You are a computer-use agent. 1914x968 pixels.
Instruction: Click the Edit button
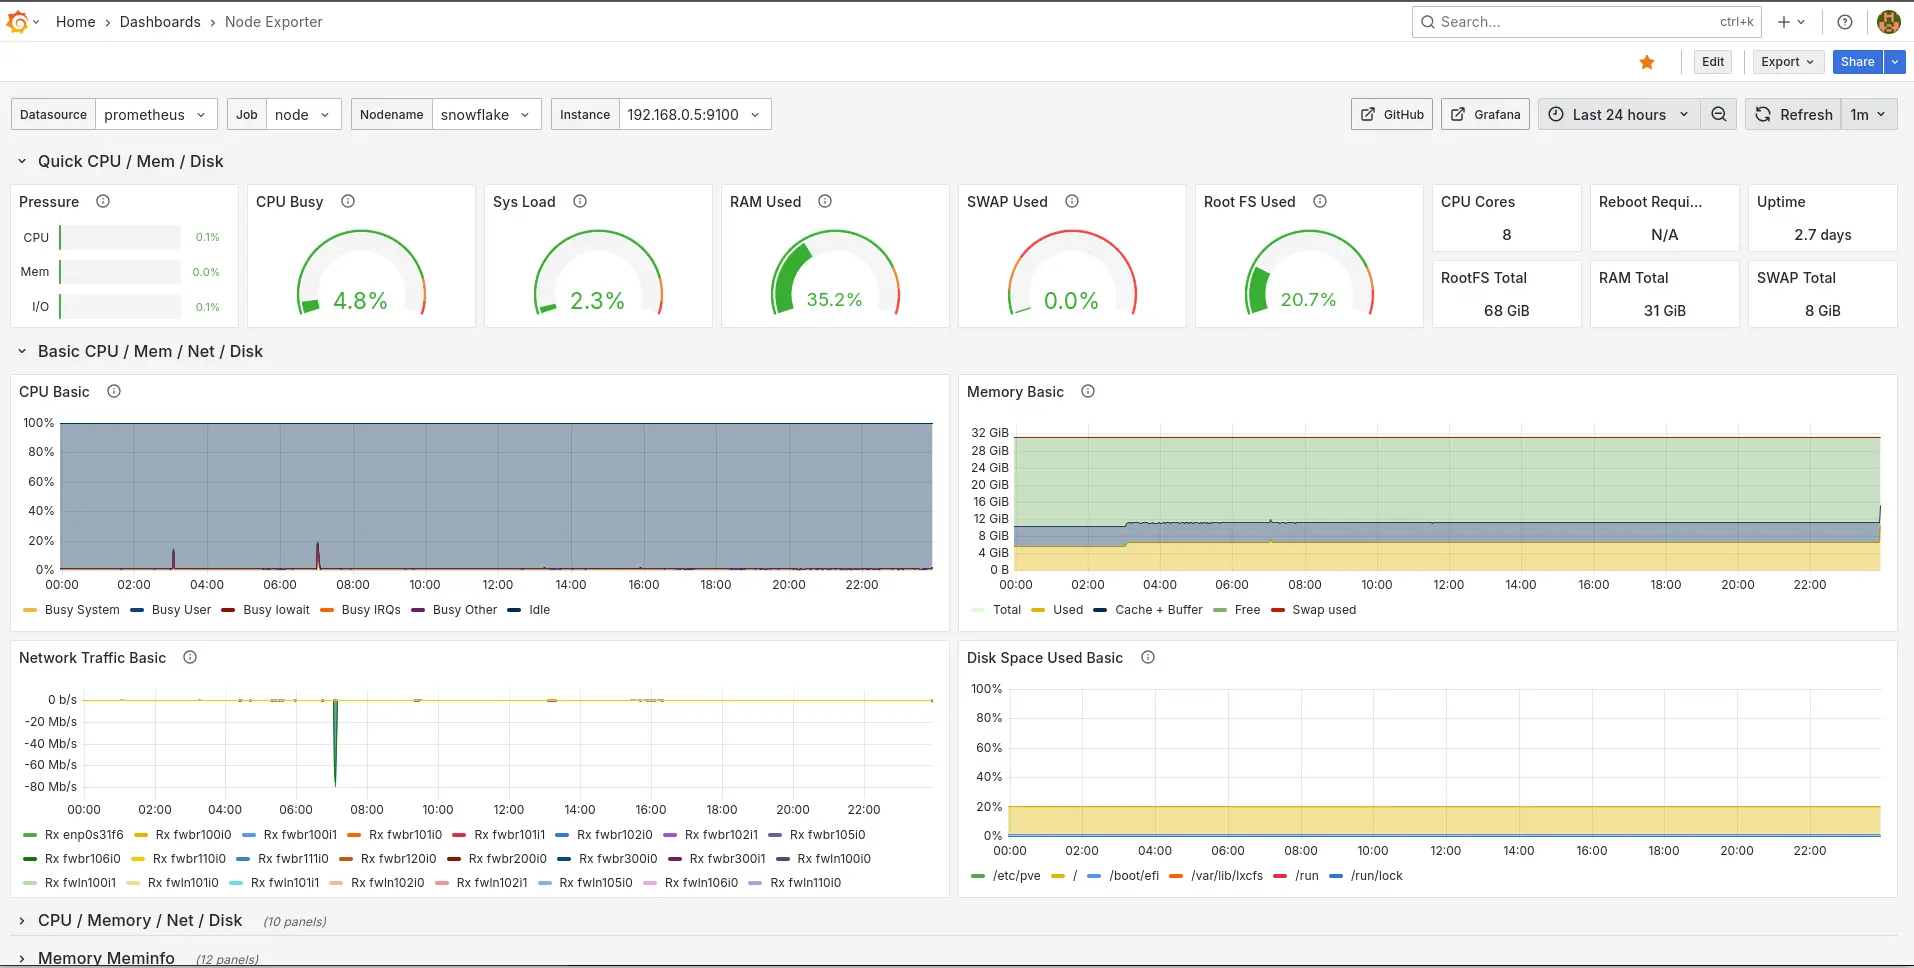point(1712,62)
